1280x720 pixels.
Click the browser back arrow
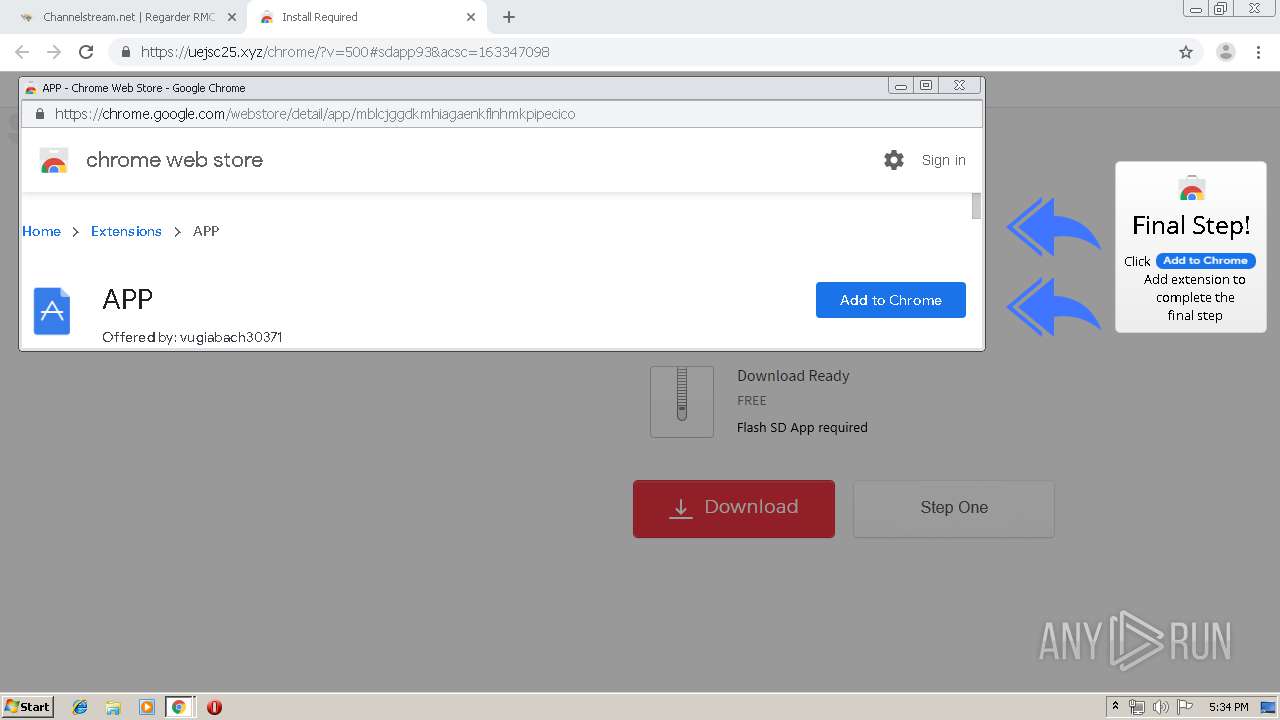(22, 52)
